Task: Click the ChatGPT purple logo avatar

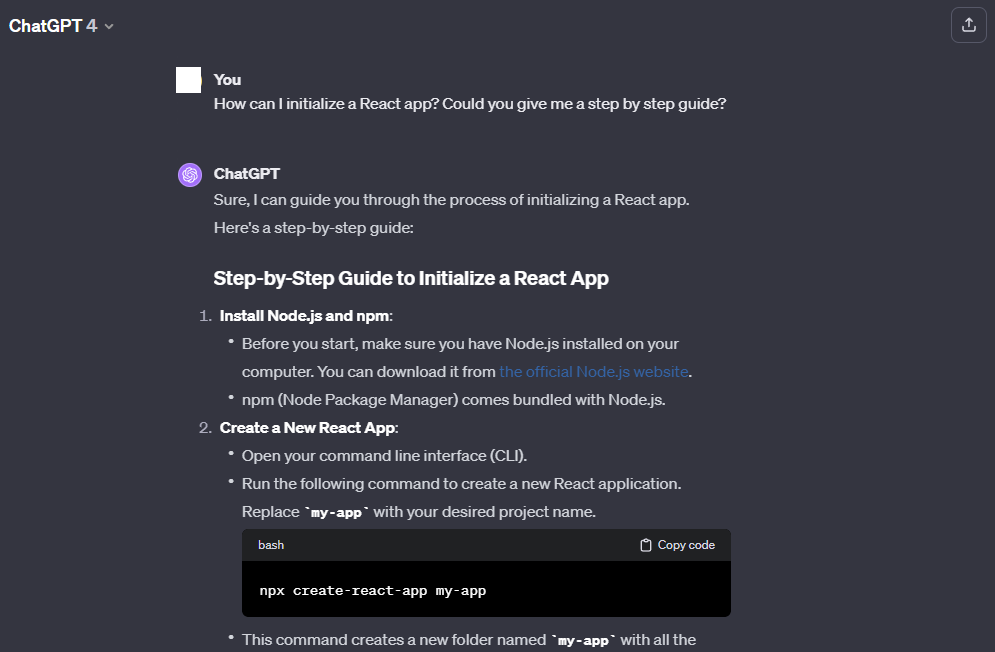Action: point(190,175)
